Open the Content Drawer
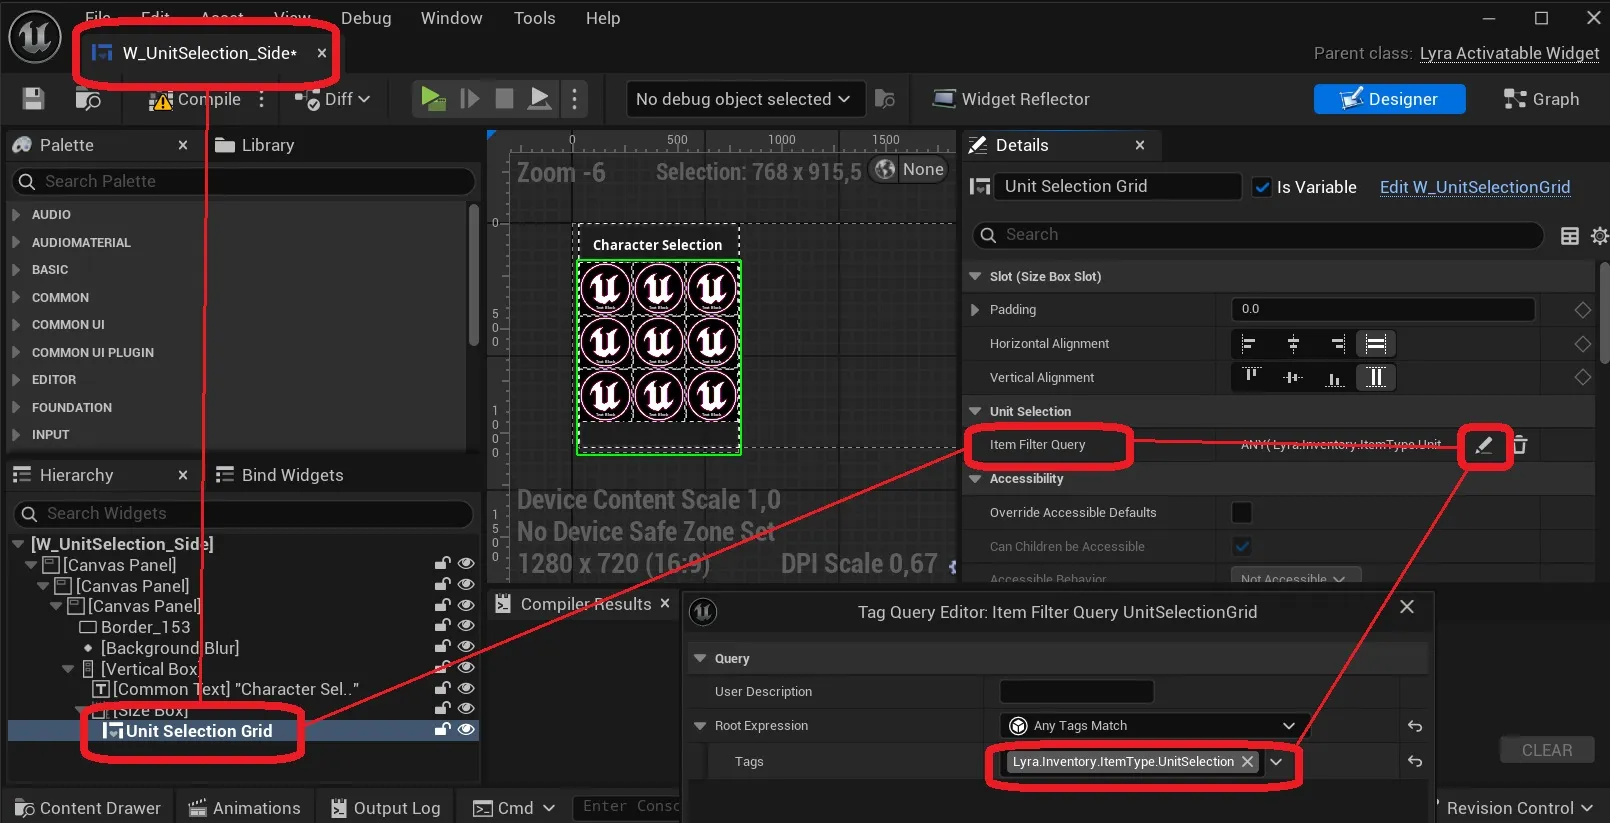 click(x=89, y=808)
